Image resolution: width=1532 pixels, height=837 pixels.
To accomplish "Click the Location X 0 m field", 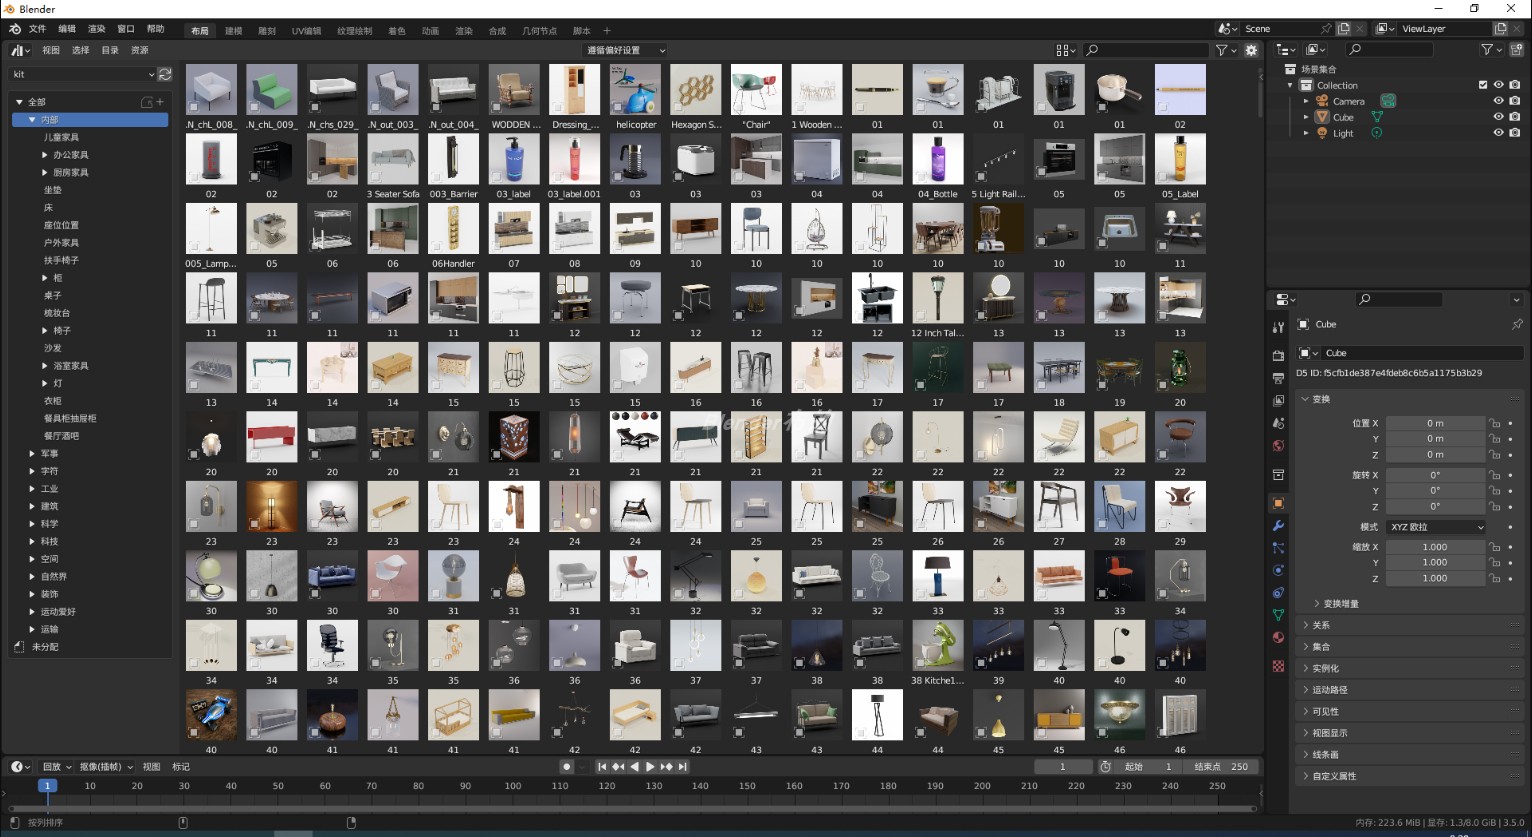I will 1435,423.
